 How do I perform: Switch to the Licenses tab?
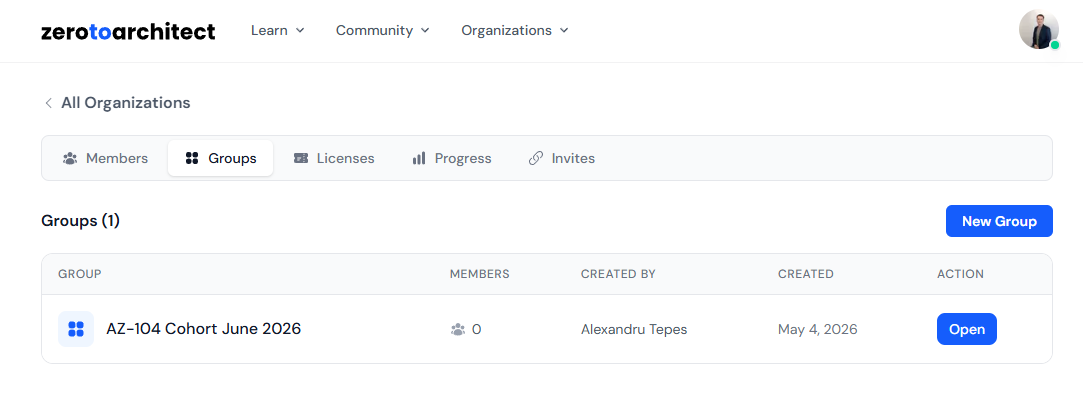tap(334, 158)
